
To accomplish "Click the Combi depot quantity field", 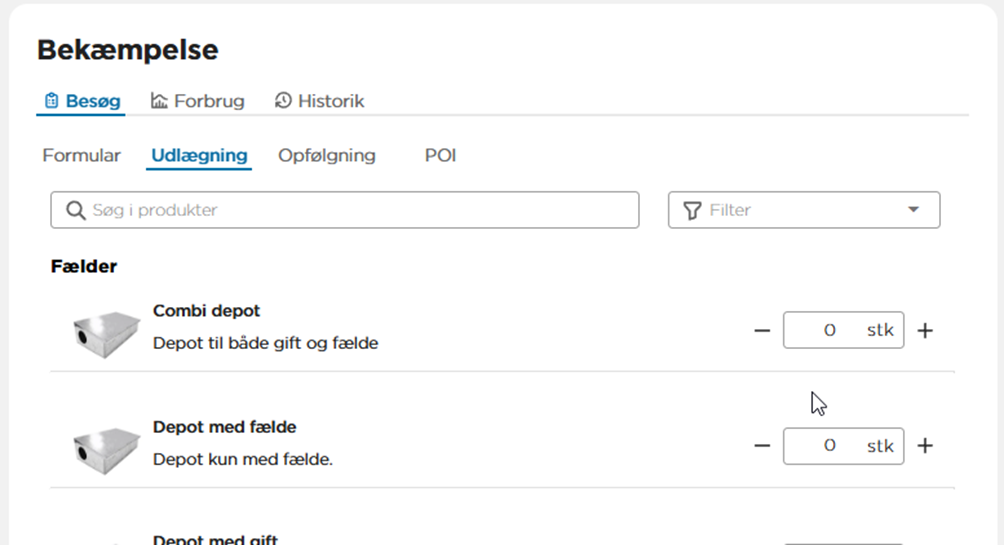I will click(x=828, y=330).
